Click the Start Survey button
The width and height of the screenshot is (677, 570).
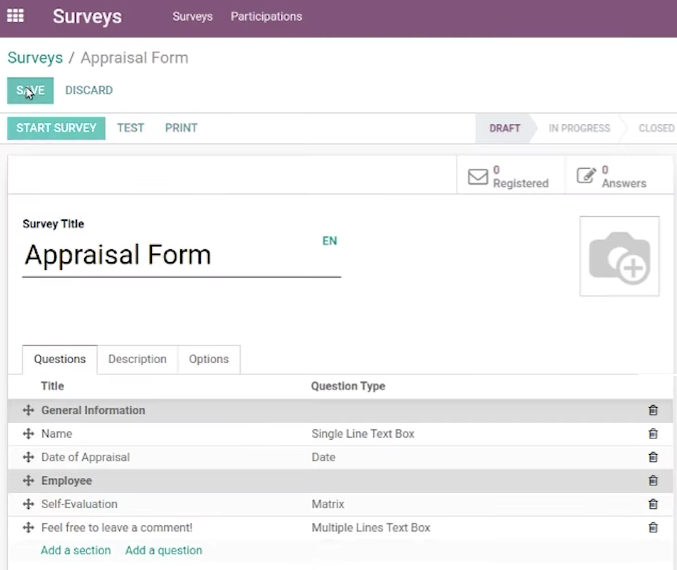pyautogui.click(x=56, y=128)
